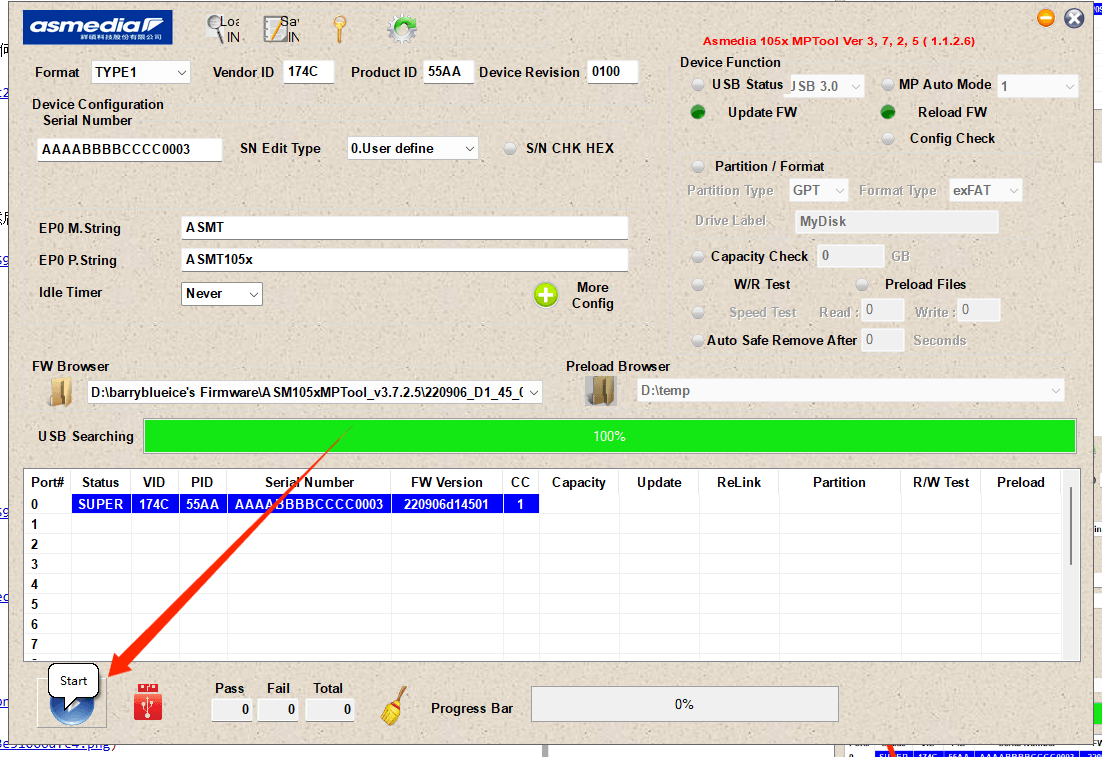Open the FW Browser folder icon
This screenshot has width=1102, height=757.
pyautogui.click(x=60, y=392)
